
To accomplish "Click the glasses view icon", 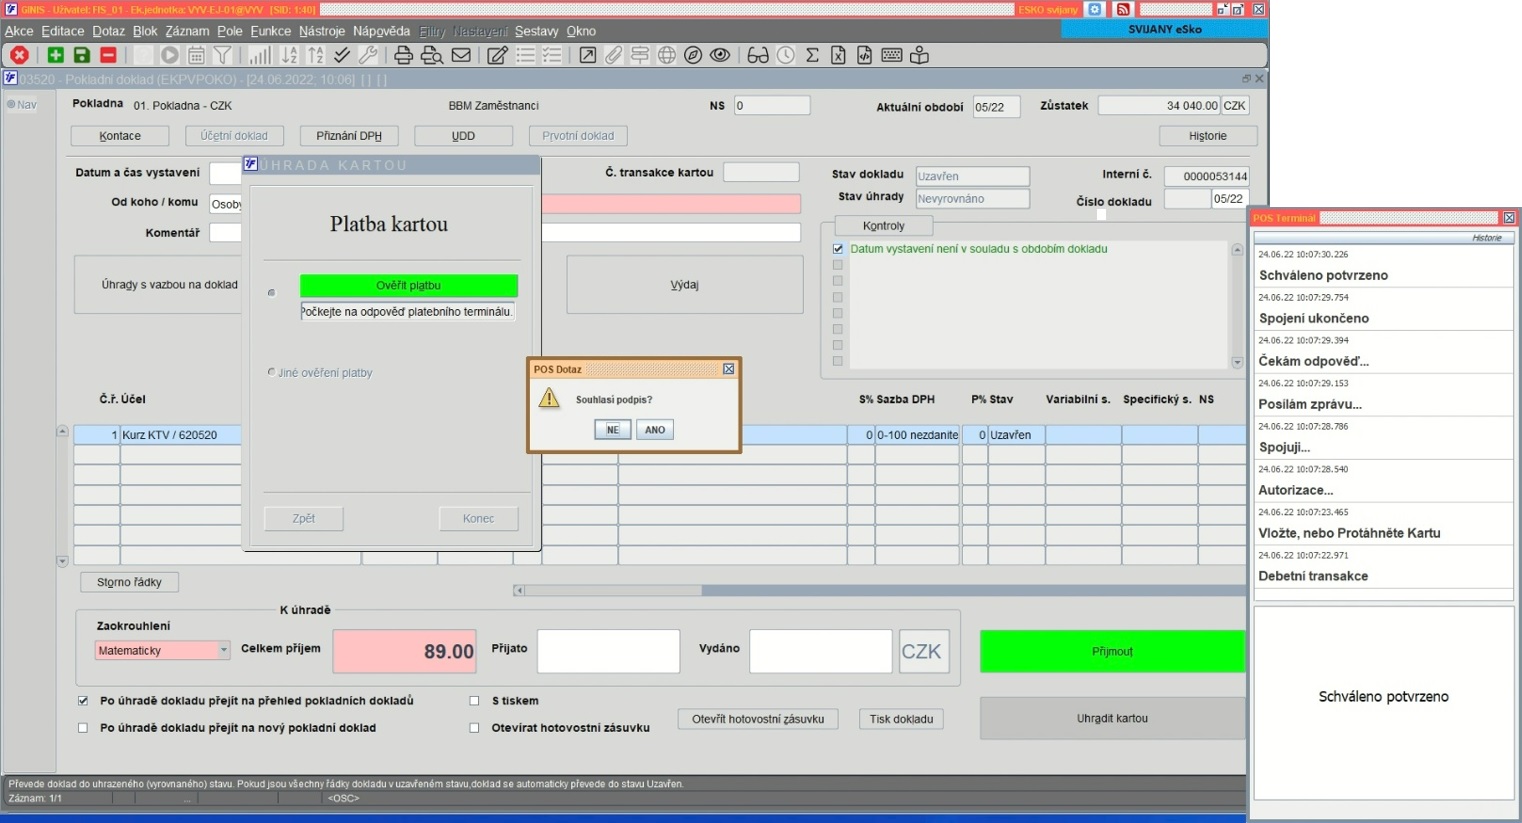I will coord(758,56).
